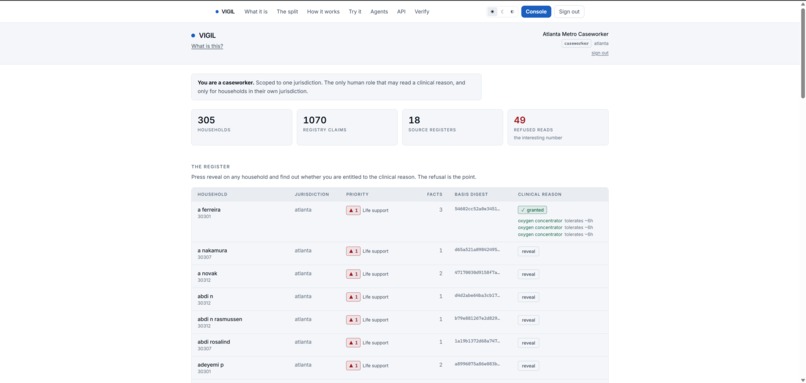Click the priority 1 badge in abdi n row

tap(353, 297)
